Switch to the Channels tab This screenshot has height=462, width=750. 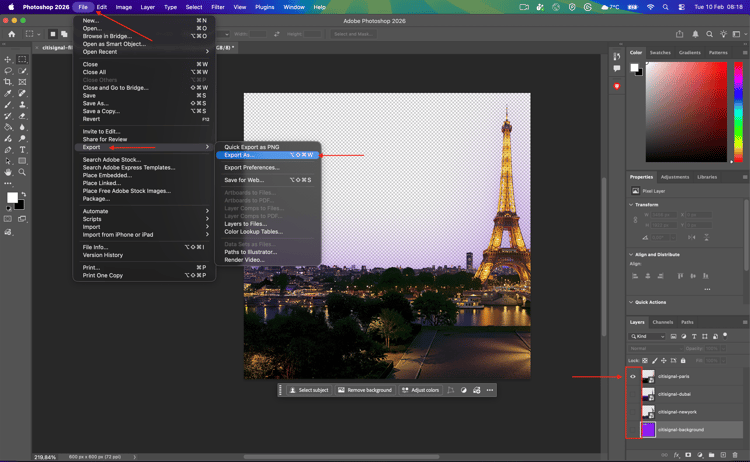coord(663,322)
